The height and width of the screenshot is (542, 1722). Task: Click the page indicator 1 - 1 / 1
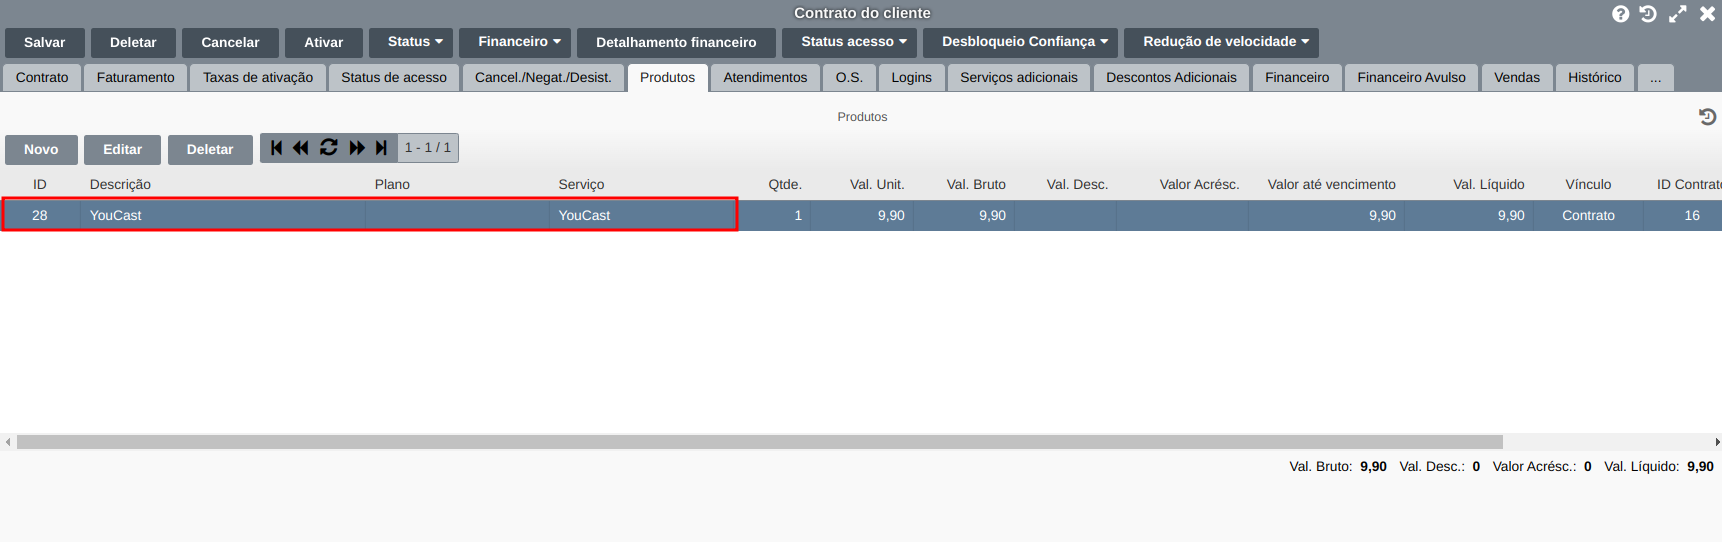[428, 148]
